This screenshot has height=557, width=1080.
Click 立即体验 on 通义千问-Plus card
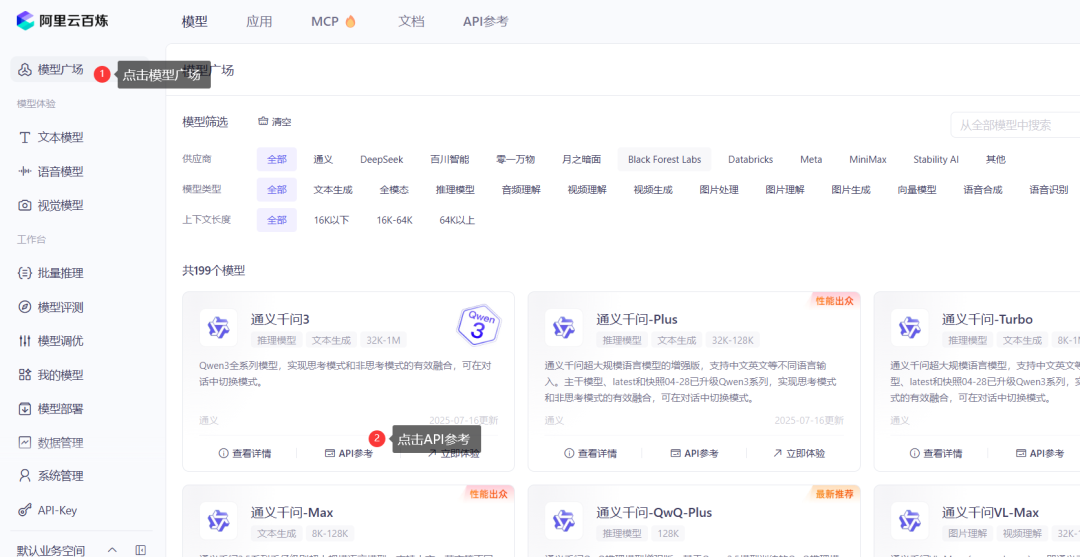click(x=799, y=453)
